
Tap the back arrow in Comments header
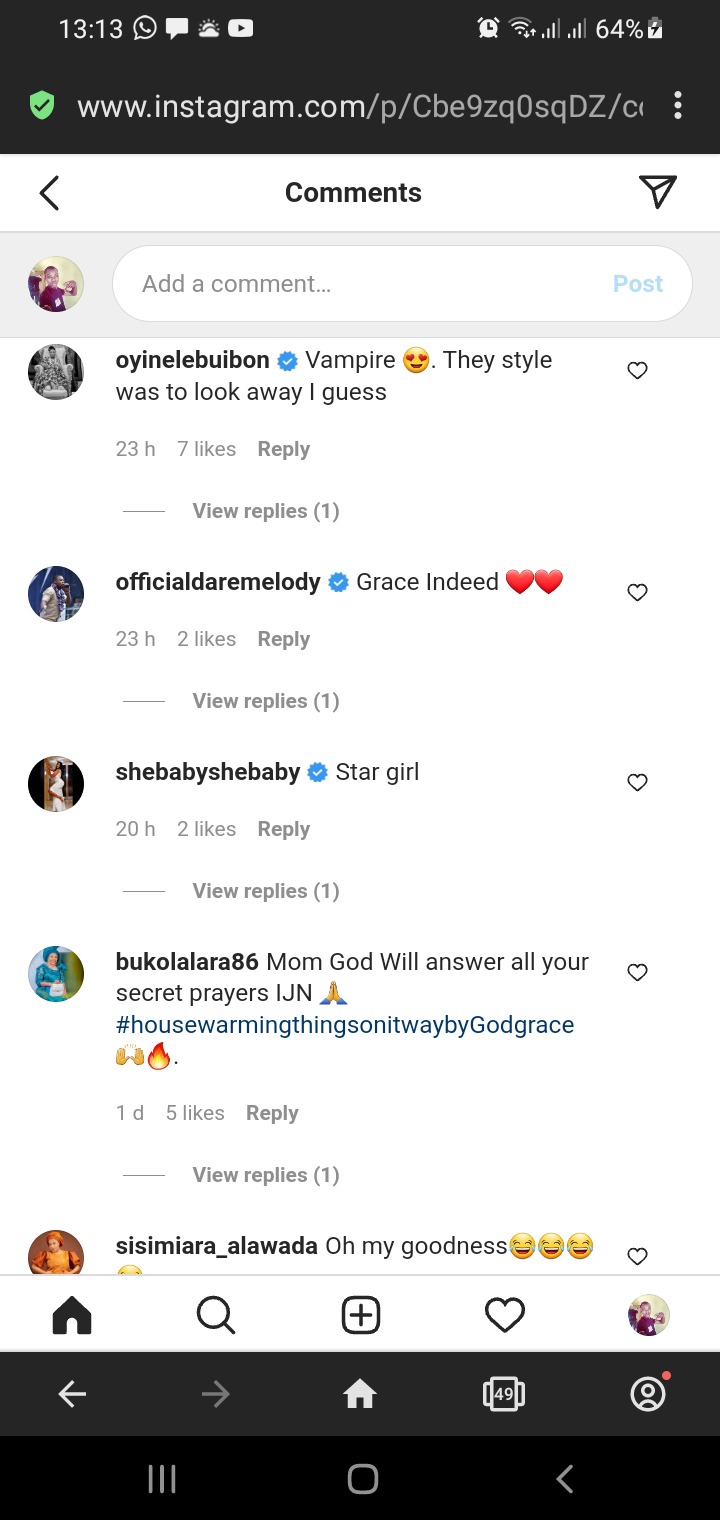[x=50, y=193]
